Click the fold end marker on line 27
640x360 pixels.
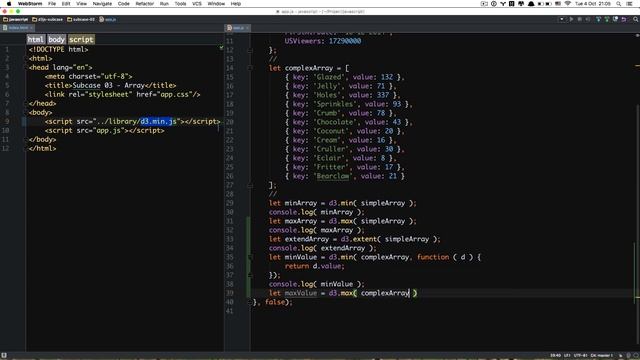[250, 185]
